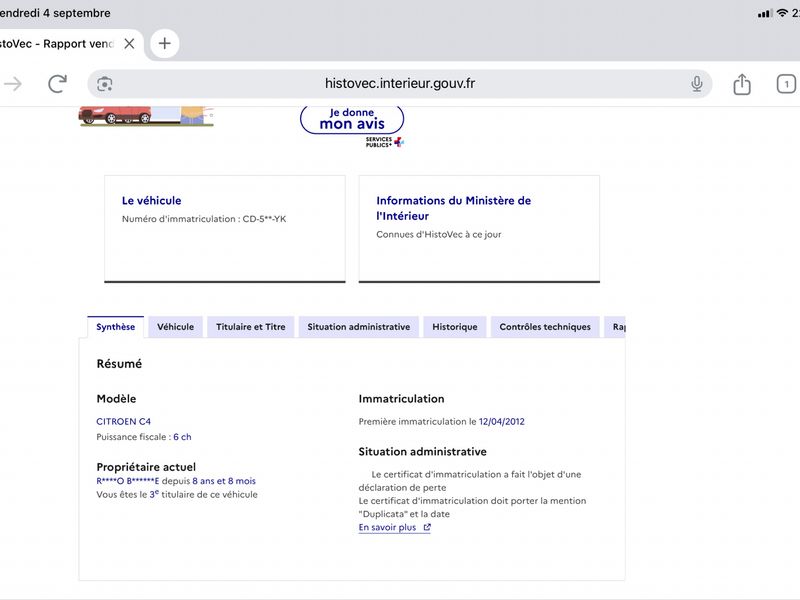Go forward using the browser arrow
The width and height of the screenshot is (800, 600).
(x=13, y=84)
